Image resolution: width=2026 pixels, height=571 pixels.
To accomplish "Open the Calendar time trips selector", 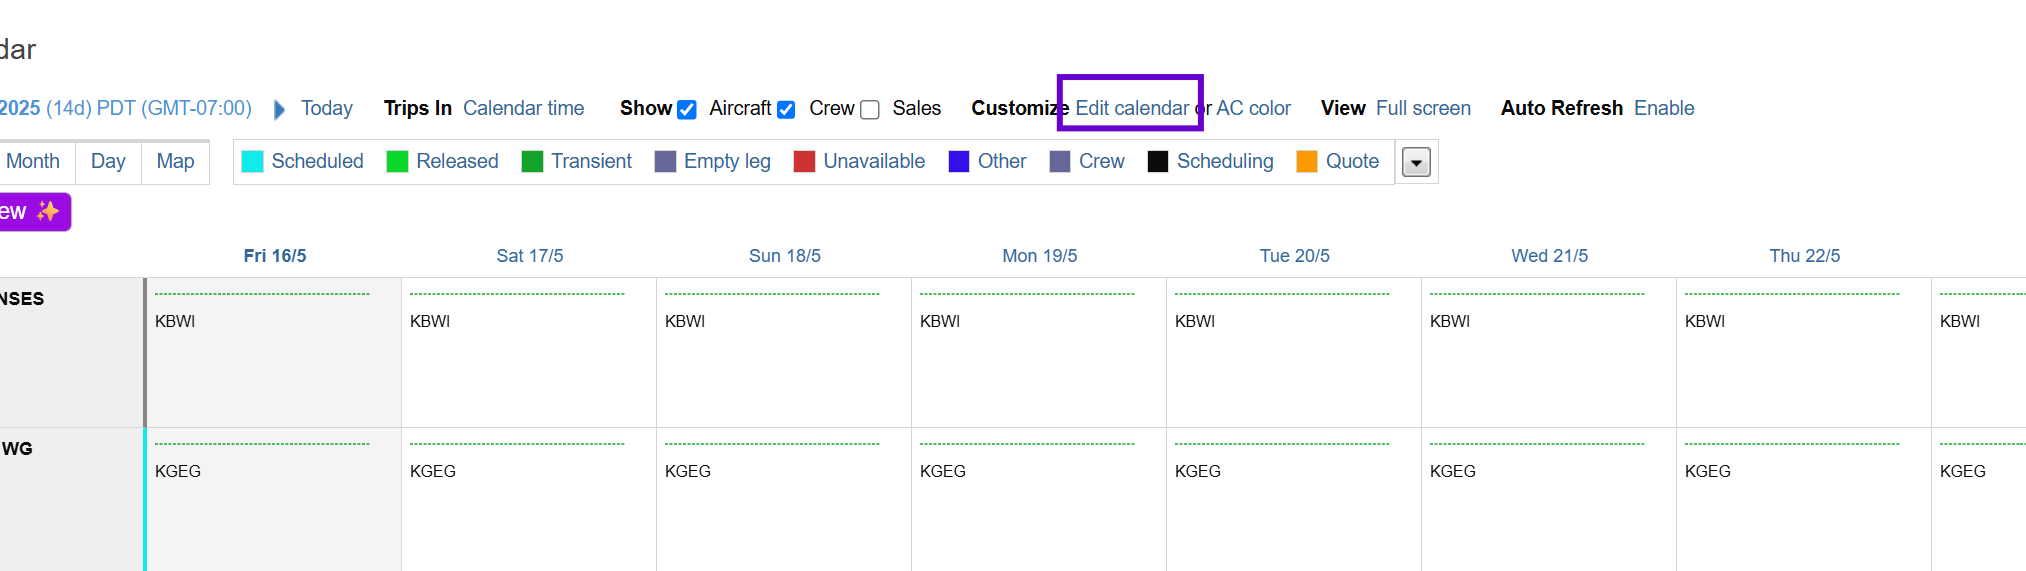I will (523, 108).
